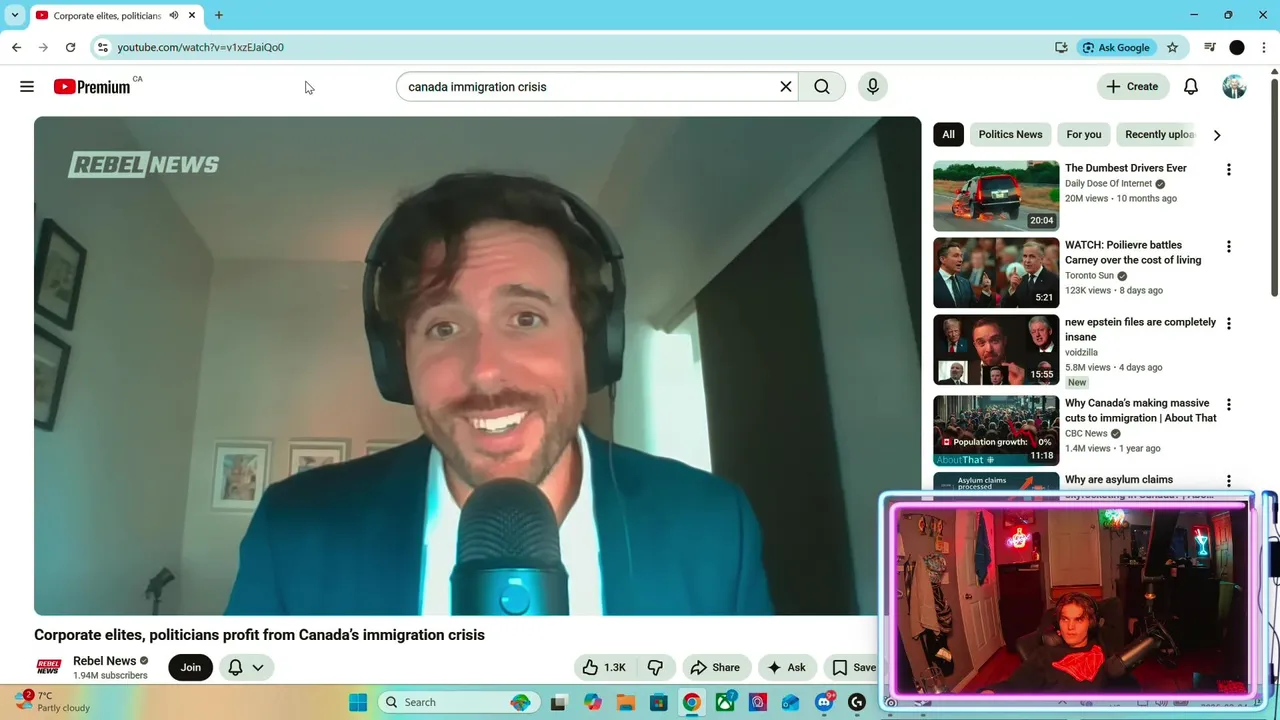Clear the search box text

coord(786,87)
